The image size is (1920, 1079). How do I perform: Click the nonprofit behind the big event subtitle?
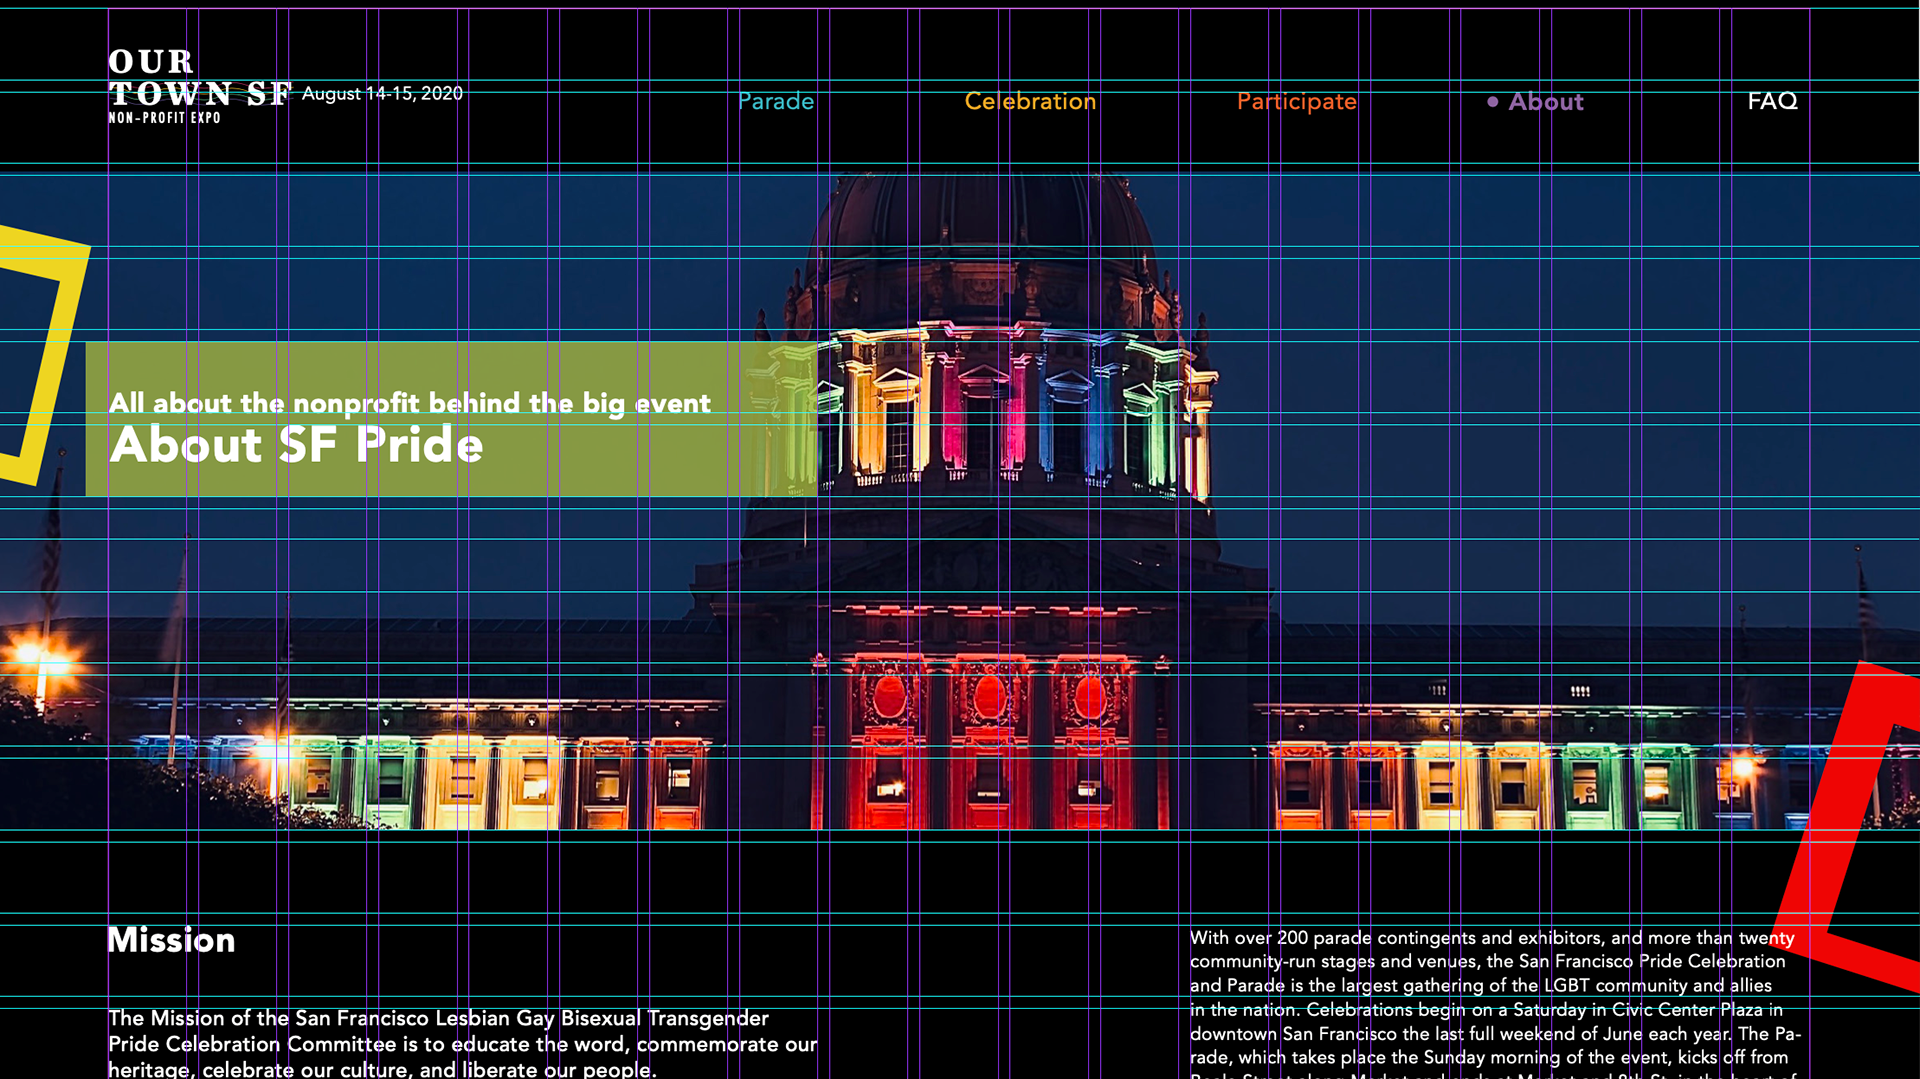410,403
